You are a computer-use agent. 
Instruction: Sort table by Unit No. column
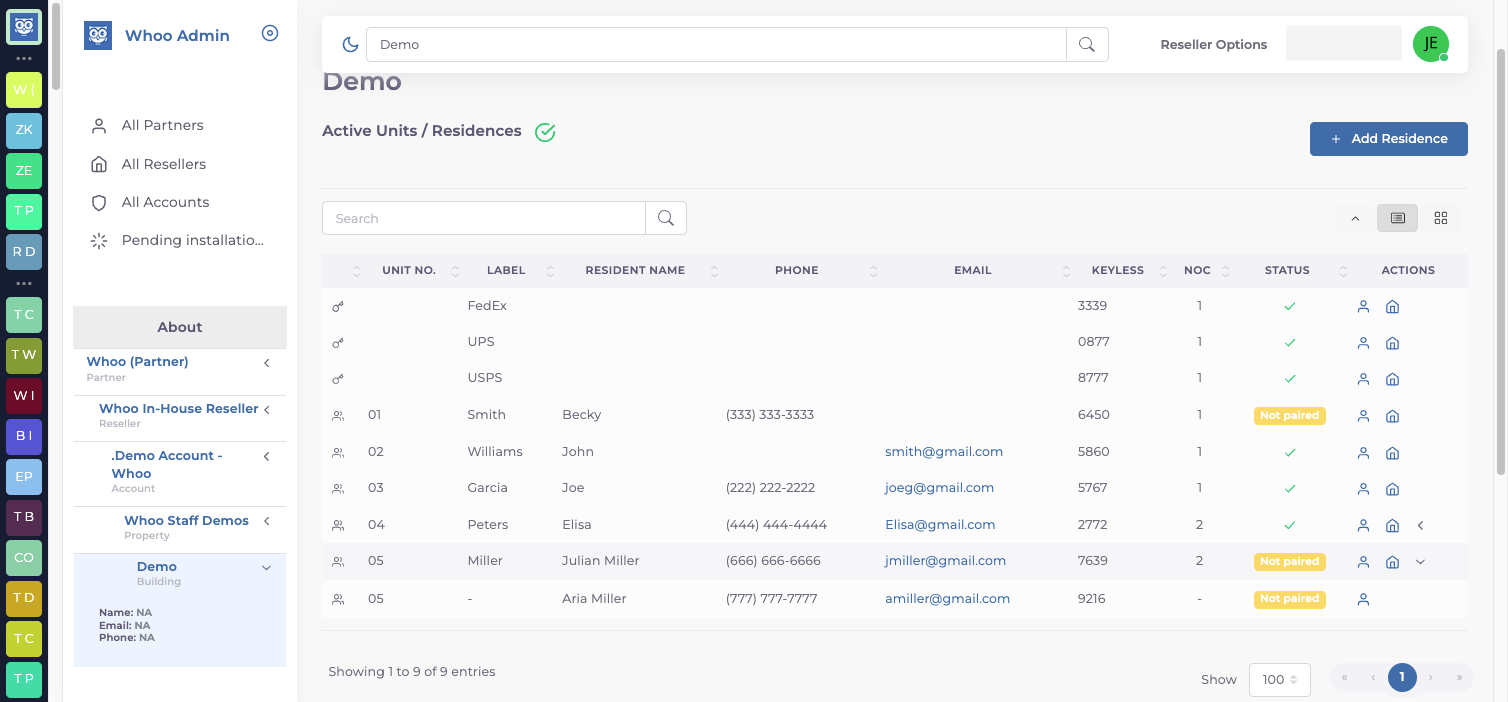[409, 271]
